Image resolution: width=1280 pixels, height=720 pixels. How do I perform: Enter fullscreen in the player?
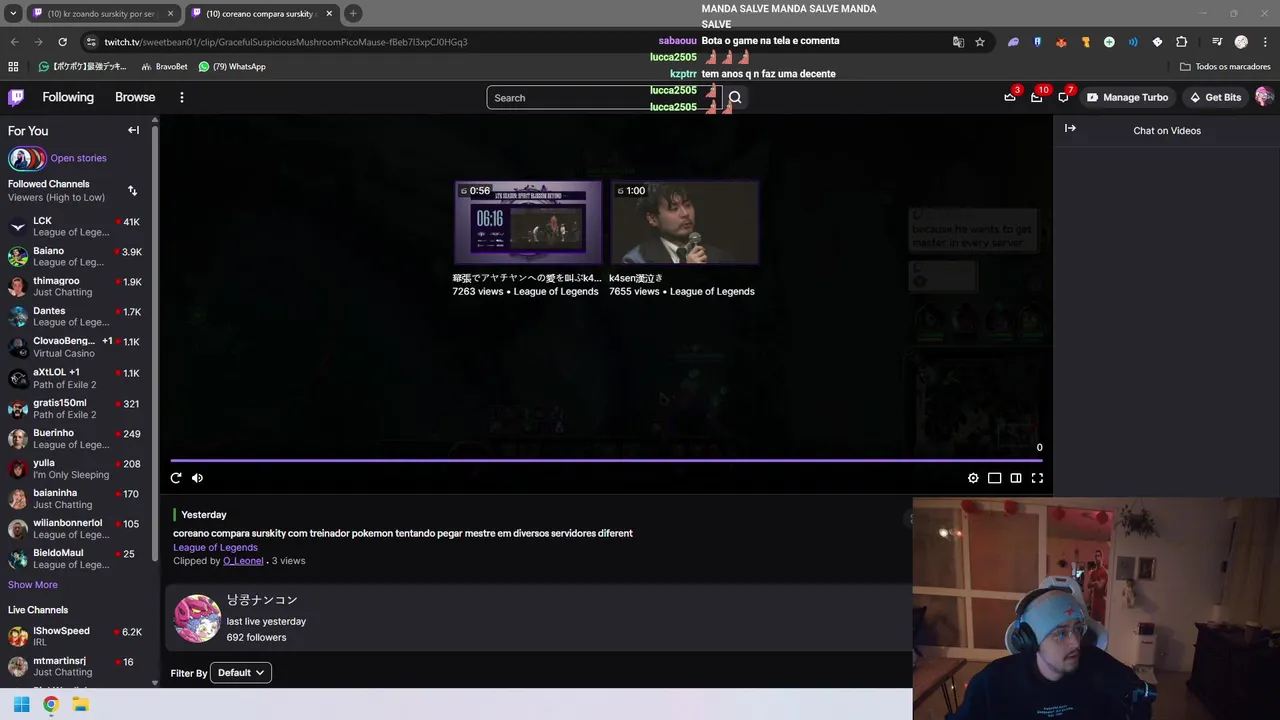(x=1037, y=478)
